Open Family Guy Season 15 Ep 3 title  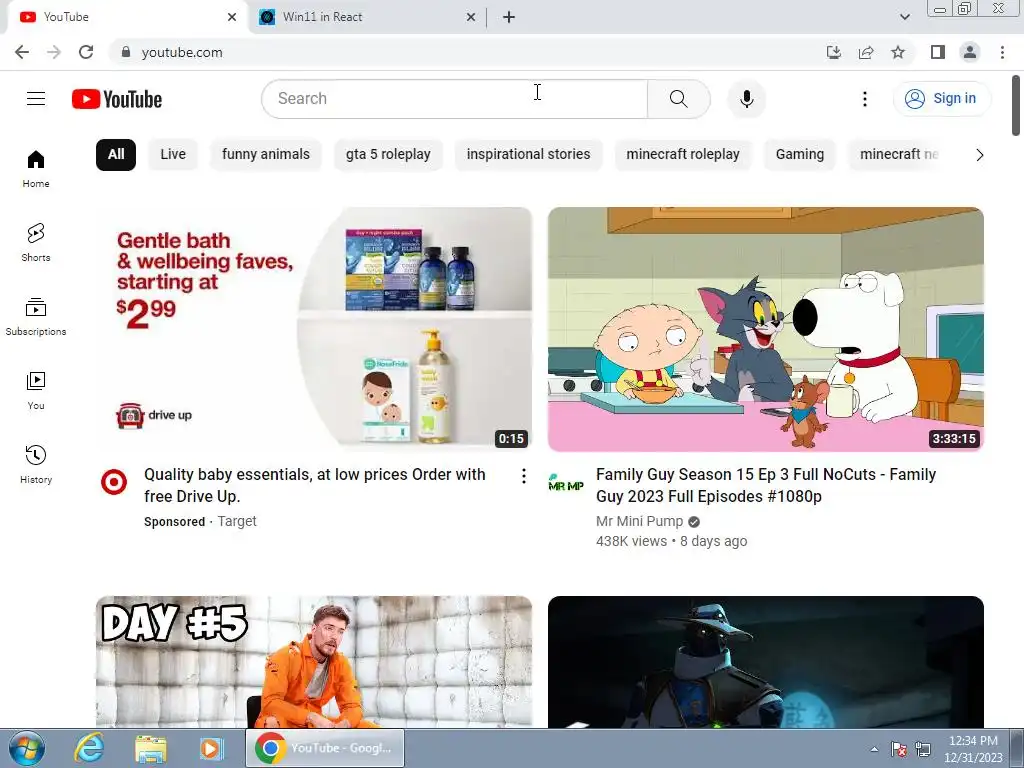coord(766,485)
